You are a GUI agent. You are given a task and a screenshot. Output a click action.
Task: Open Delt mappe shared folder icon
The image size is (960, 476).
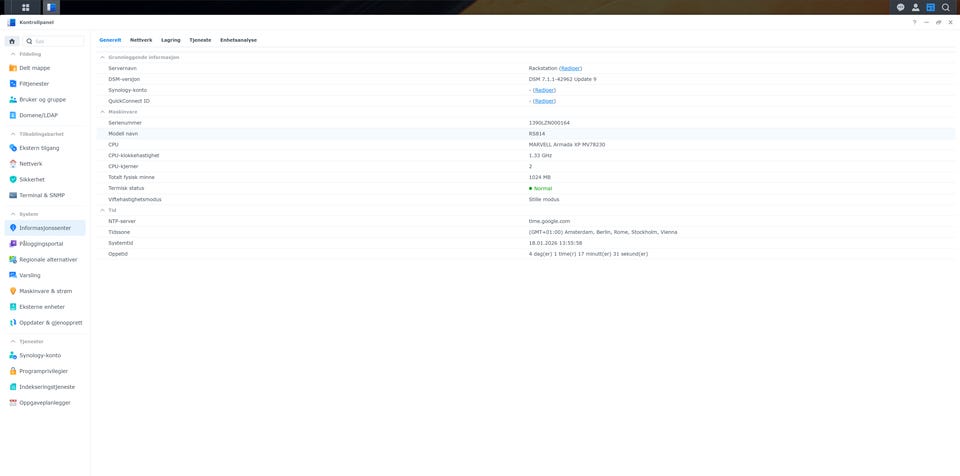[x=13, y=68]
